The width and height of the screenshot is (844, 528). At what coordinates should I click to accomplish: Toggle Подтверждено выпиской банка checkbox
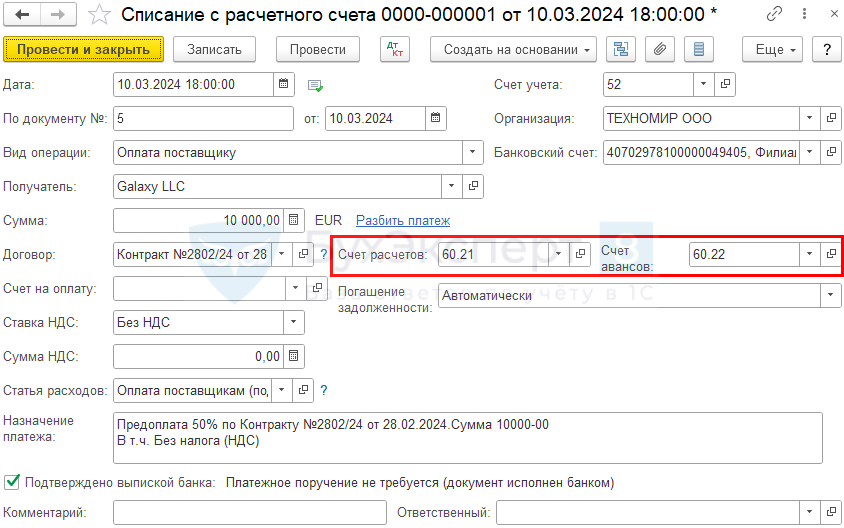(x=12, y=482)
